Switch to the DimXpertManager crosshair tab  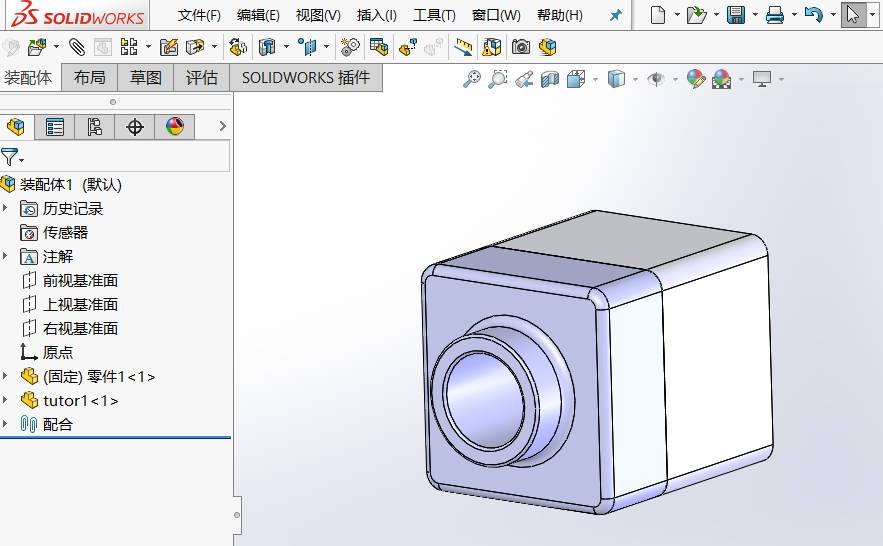coord(135,127)
